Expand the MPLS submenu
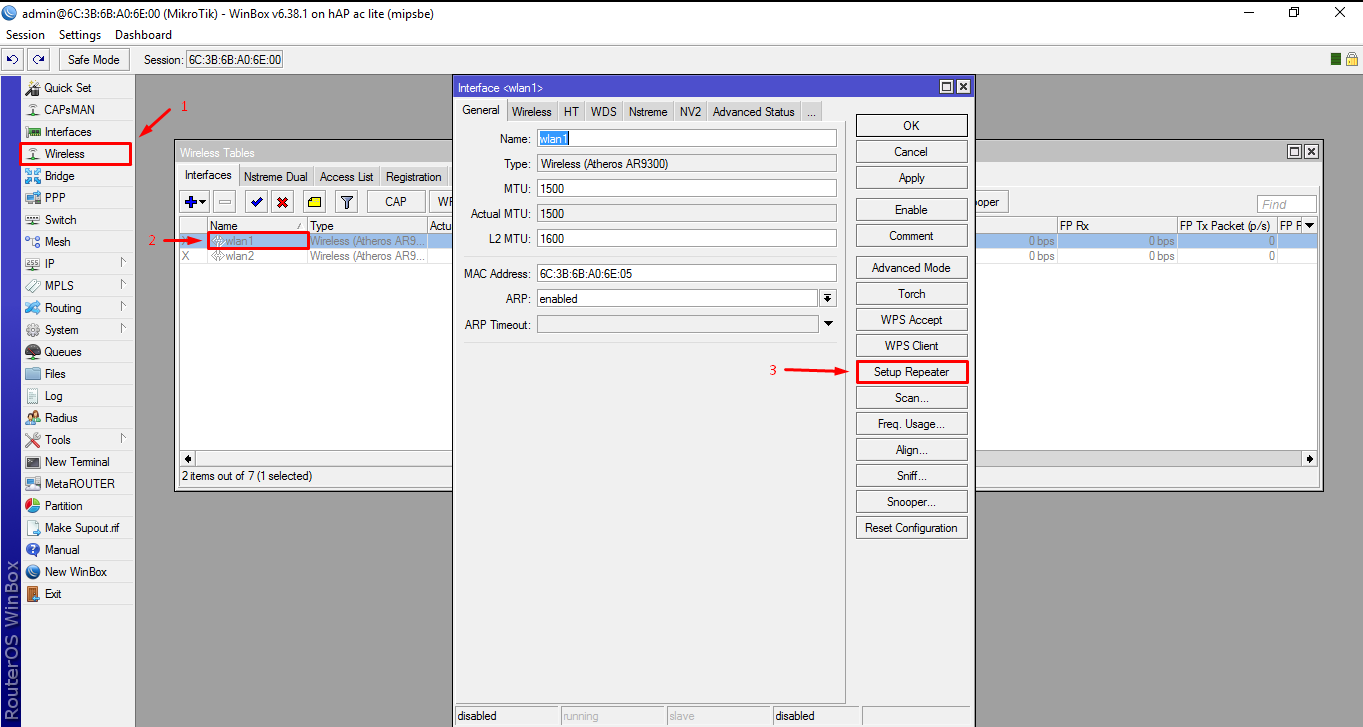Screen dimensions: 1363x727 coord(124,286)
